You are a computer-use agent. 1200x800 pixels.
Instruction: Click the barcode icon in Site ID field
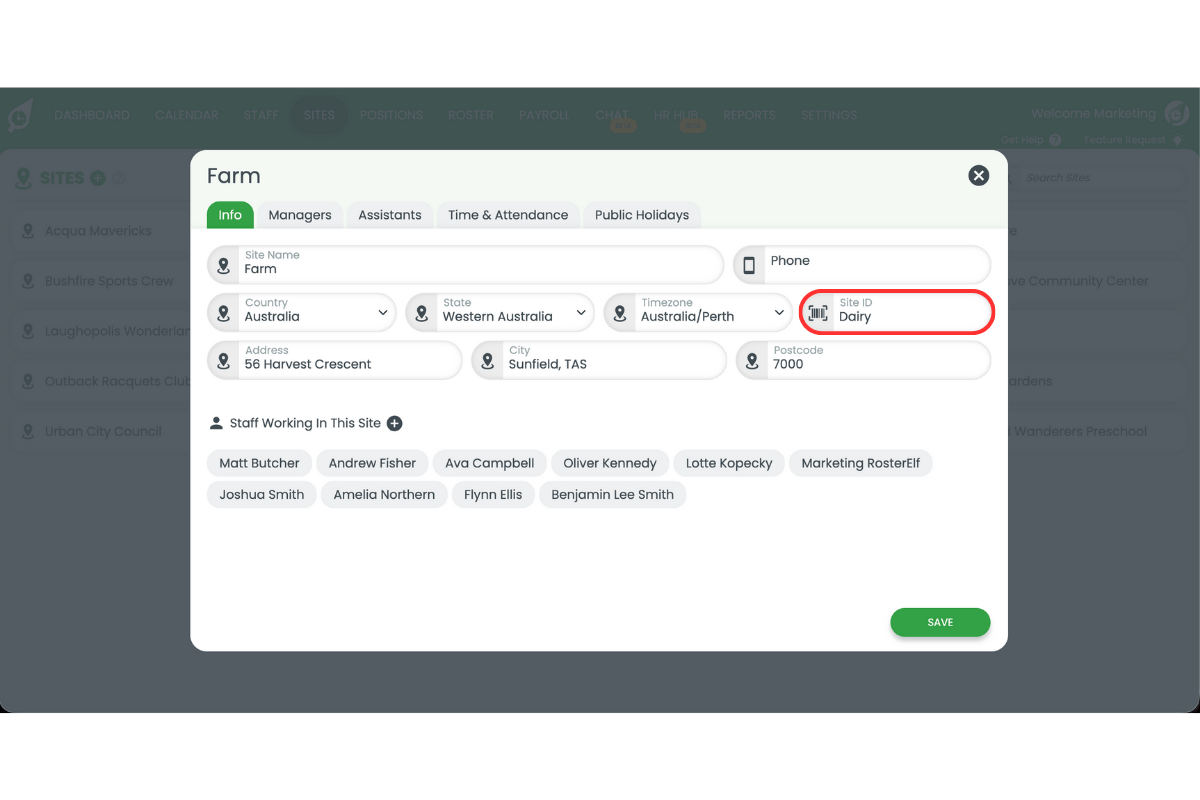click(817, 312)
